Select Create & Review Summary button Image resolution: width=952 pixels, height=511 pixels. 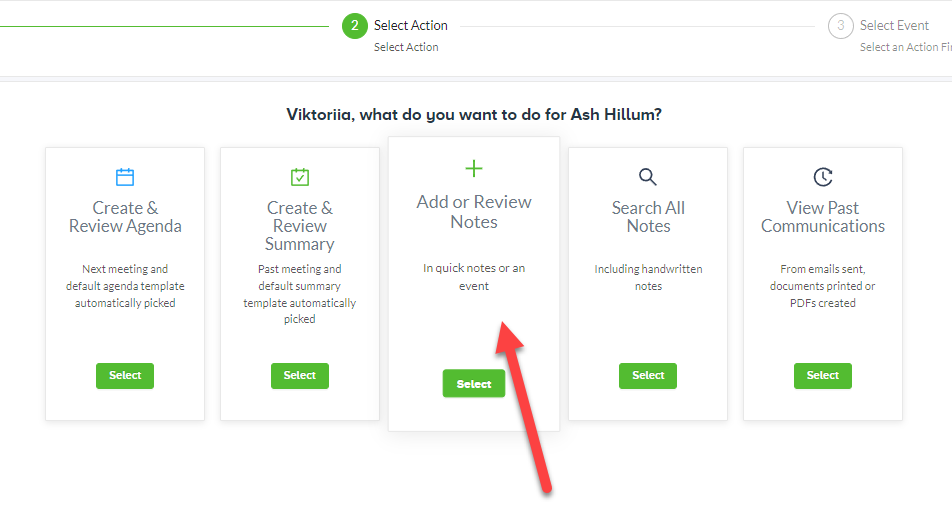[300, 376]
